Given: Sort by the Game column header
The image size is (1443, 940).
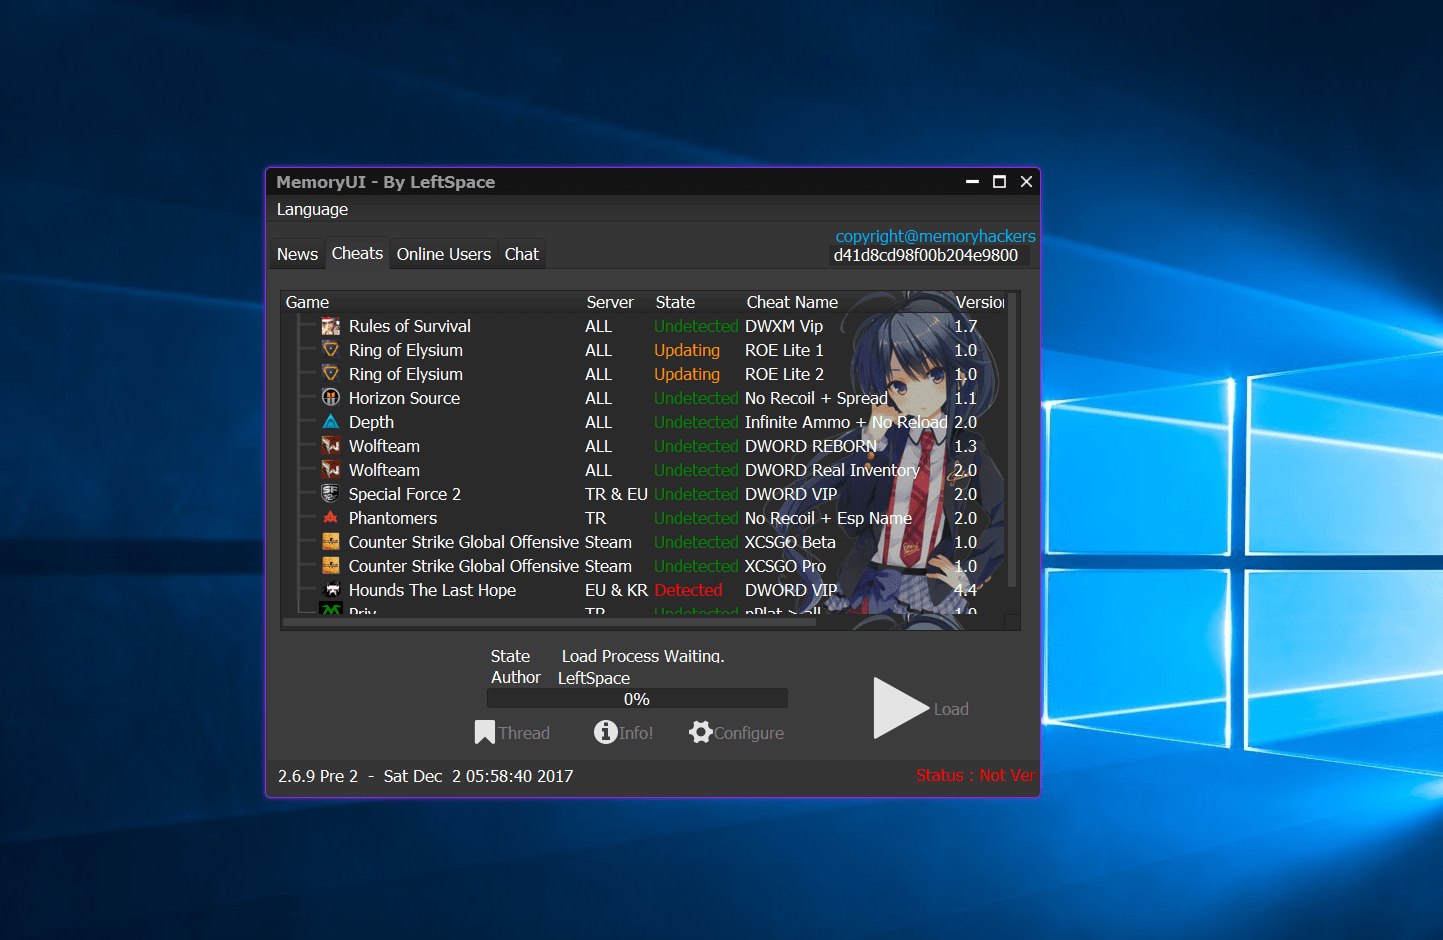Looking at the screenshot, I should point(307,302).
